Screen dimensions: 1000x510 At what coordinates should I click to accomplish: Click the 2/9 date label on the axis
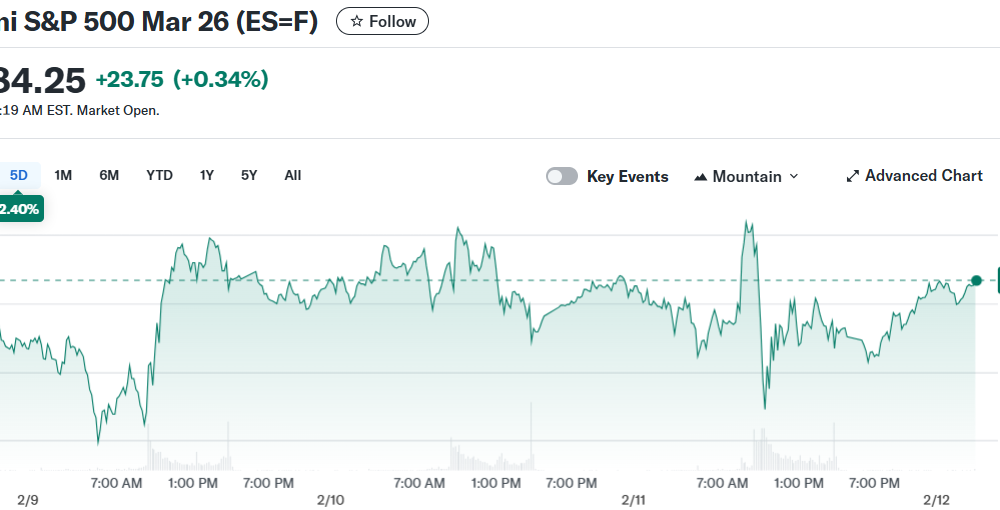(27, 500)
